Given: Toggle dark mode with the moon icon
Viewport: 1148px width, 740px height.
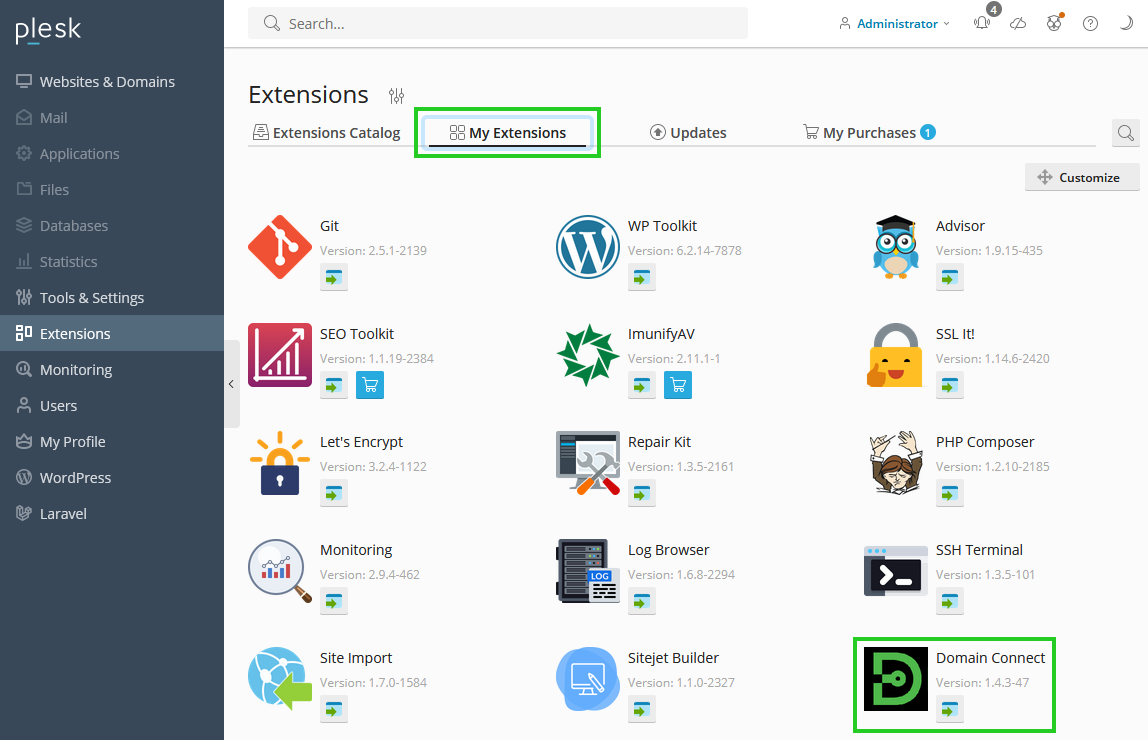Looking at the screenshot, I should coord(1126,22).
